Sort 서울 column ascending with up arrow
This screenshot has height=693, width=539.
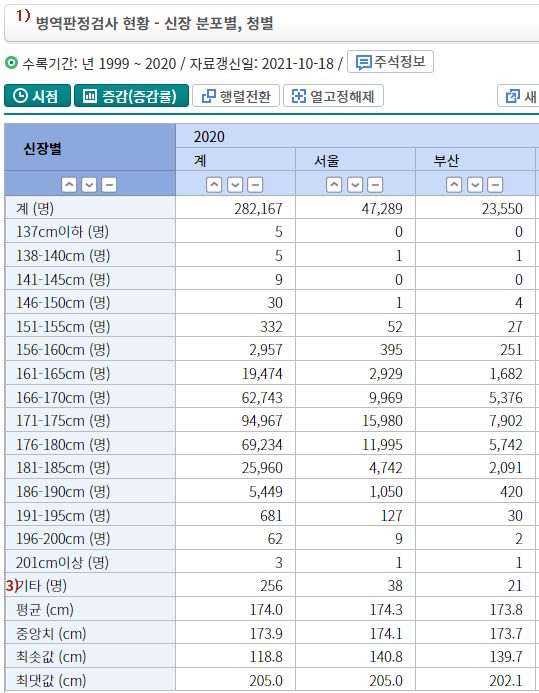(x=334, y=184)
